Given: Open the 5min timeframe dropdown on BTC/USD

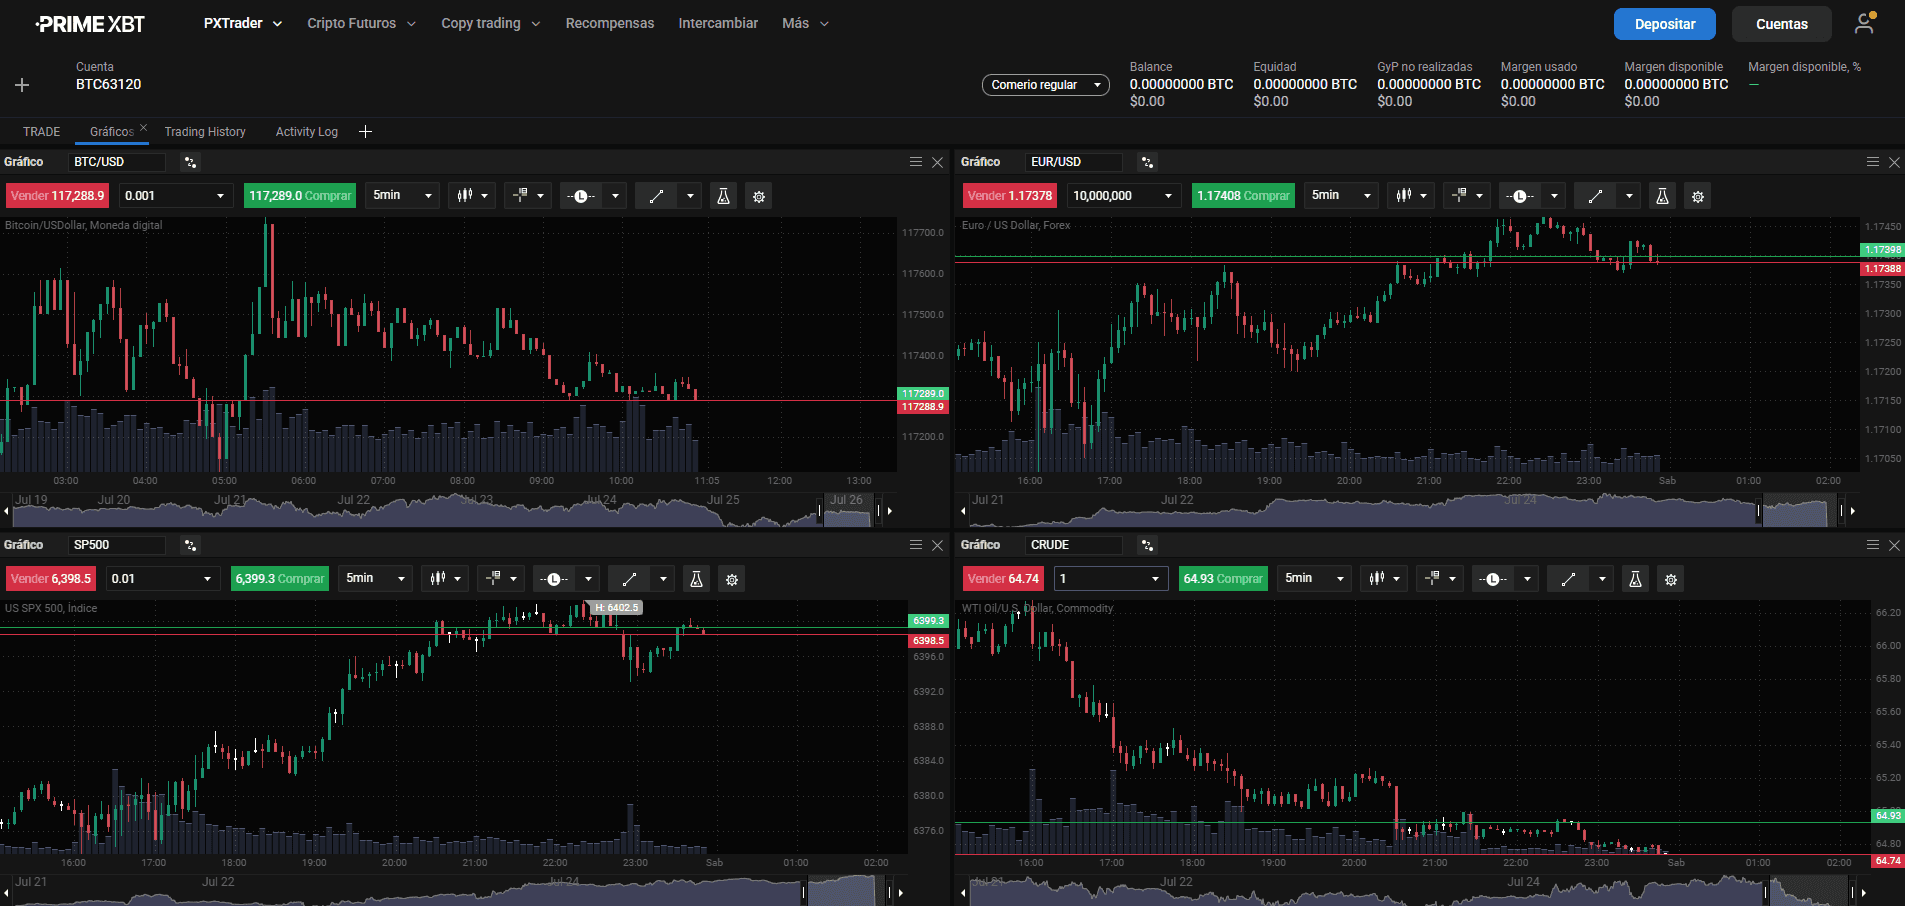Looking at the screenshot, I should coord(403,196).
